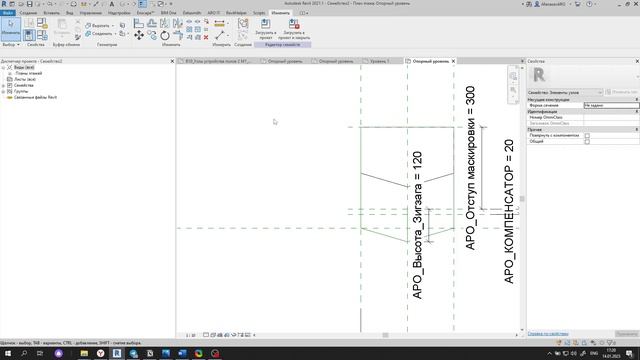Click the steering wheel icon in navigation bar
Viewport: 640px width, 360px height.
513,76
